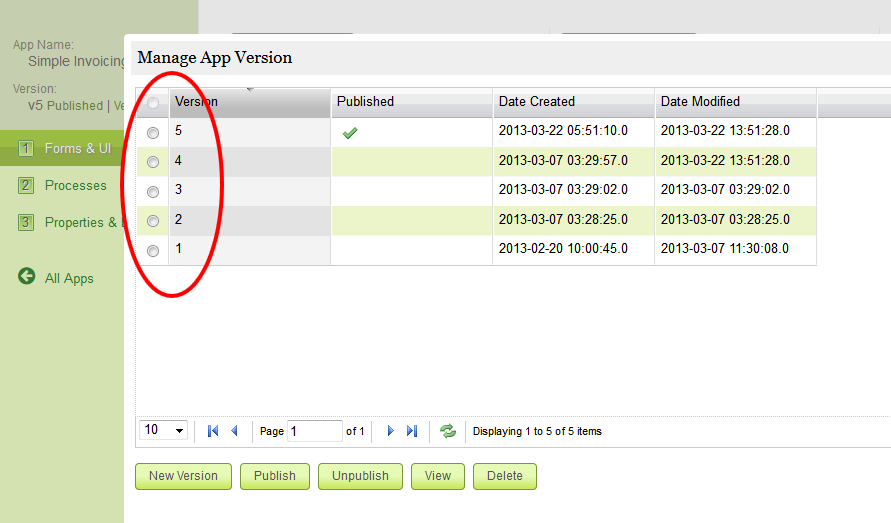Image resolution: width=891 pixels, height=523 pixels.
Task: Select the radio button for version 5
Action: [x=153, y=132]
